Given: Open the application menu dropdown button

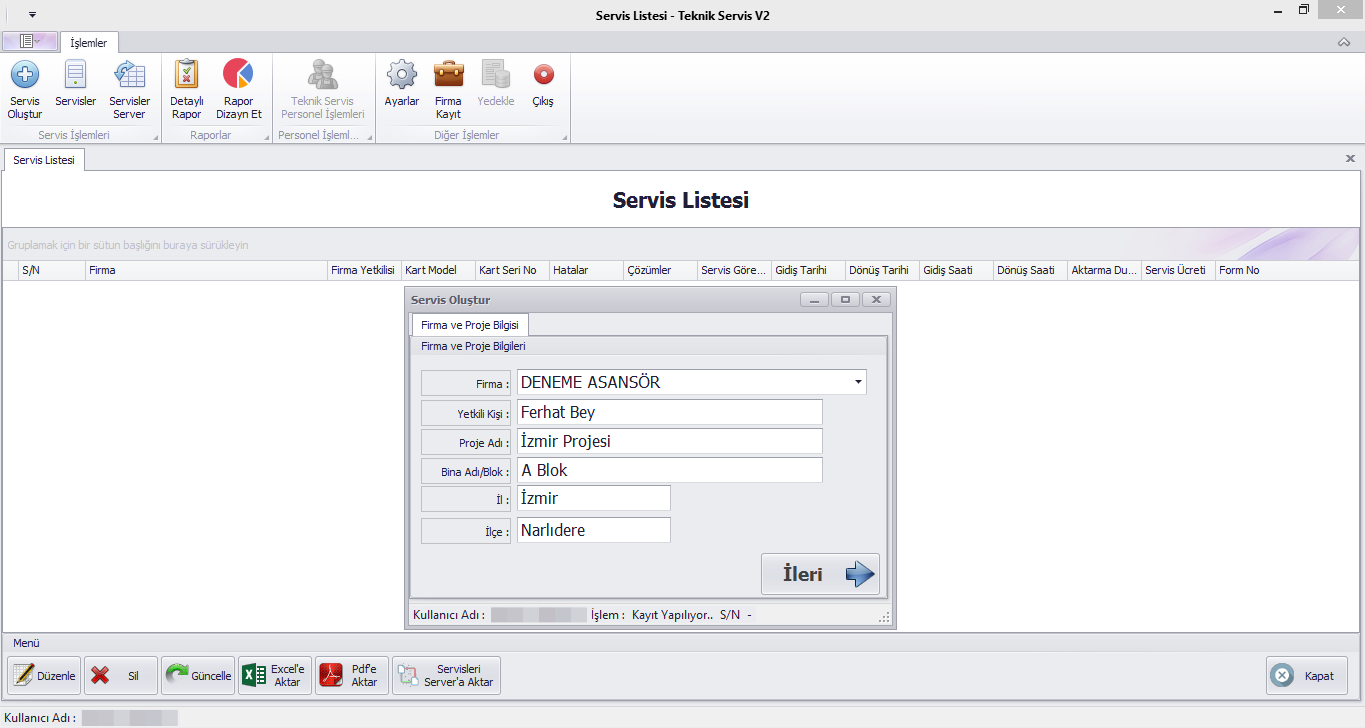Looking at the screenshot, I should [29, 41].
